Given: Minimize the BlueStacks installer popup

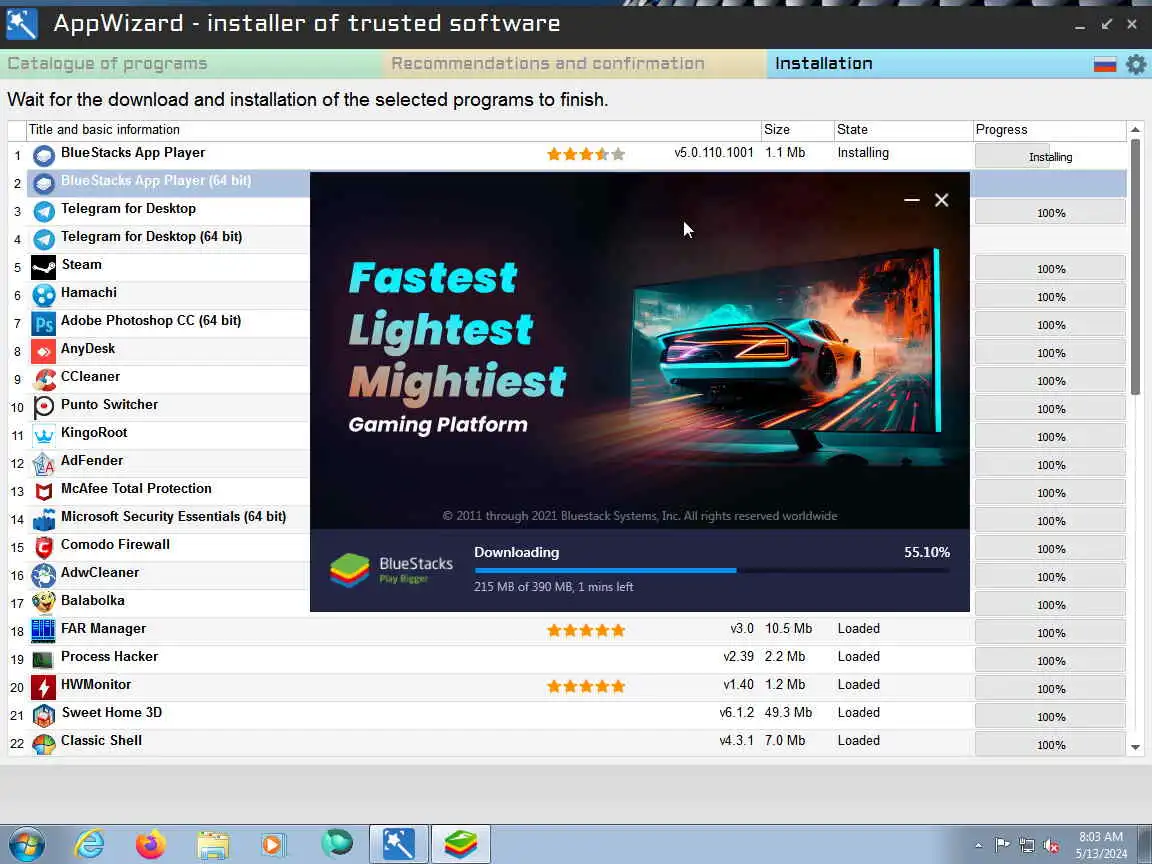Looking at the screenshot, I should pyautogui.click(x=912, y=200).
